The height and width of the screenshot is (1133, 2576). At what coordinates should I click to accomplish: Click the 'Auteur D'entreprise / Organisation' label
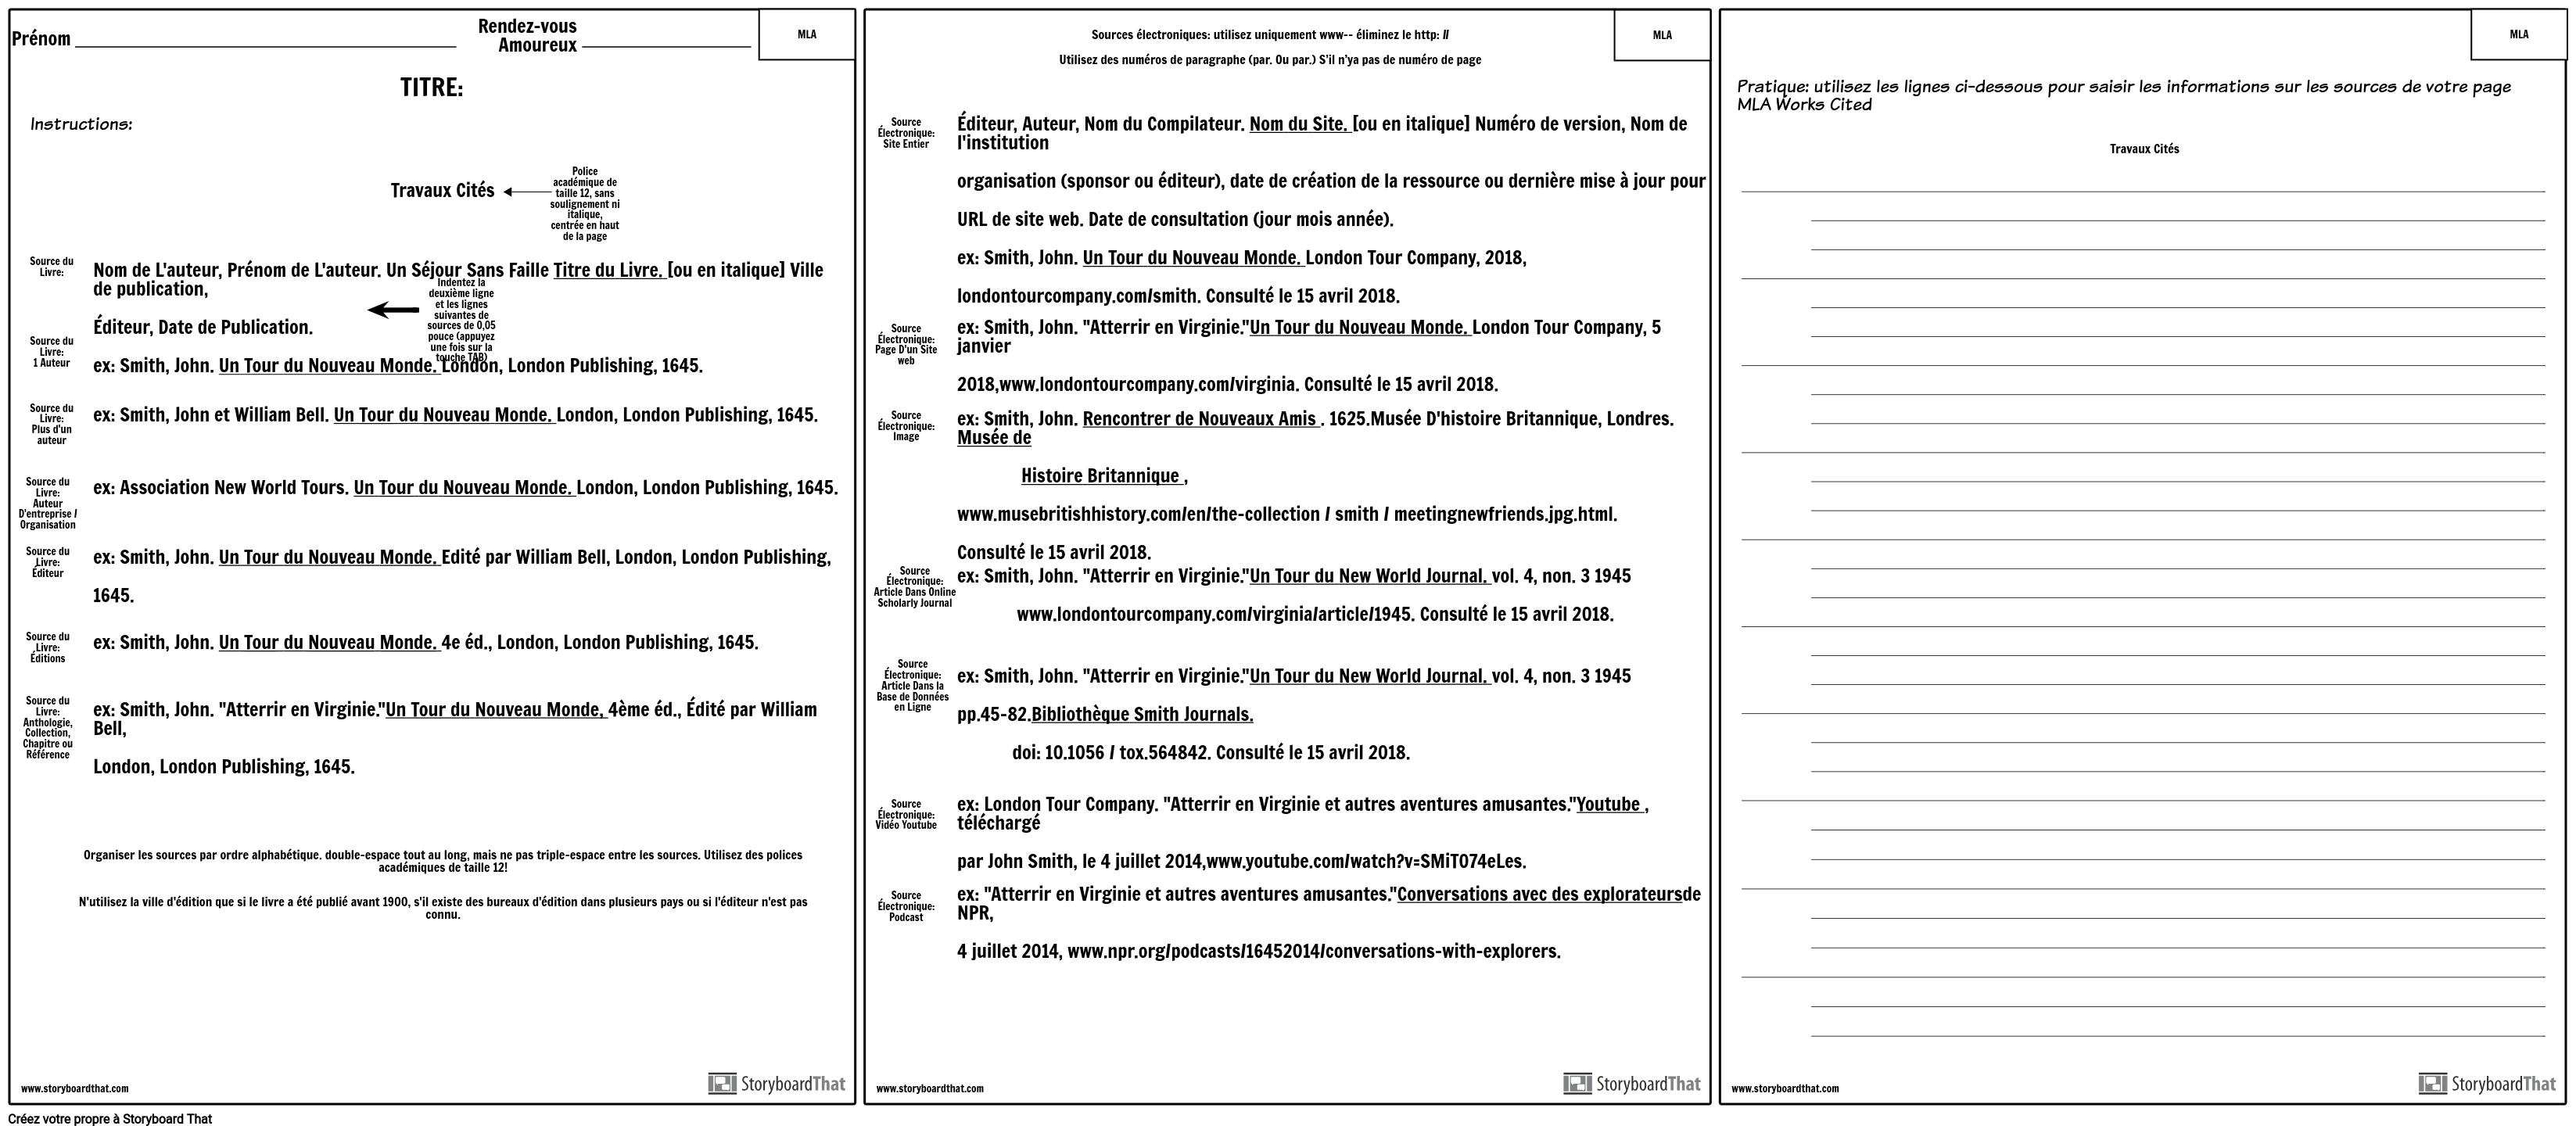point(48,503)
